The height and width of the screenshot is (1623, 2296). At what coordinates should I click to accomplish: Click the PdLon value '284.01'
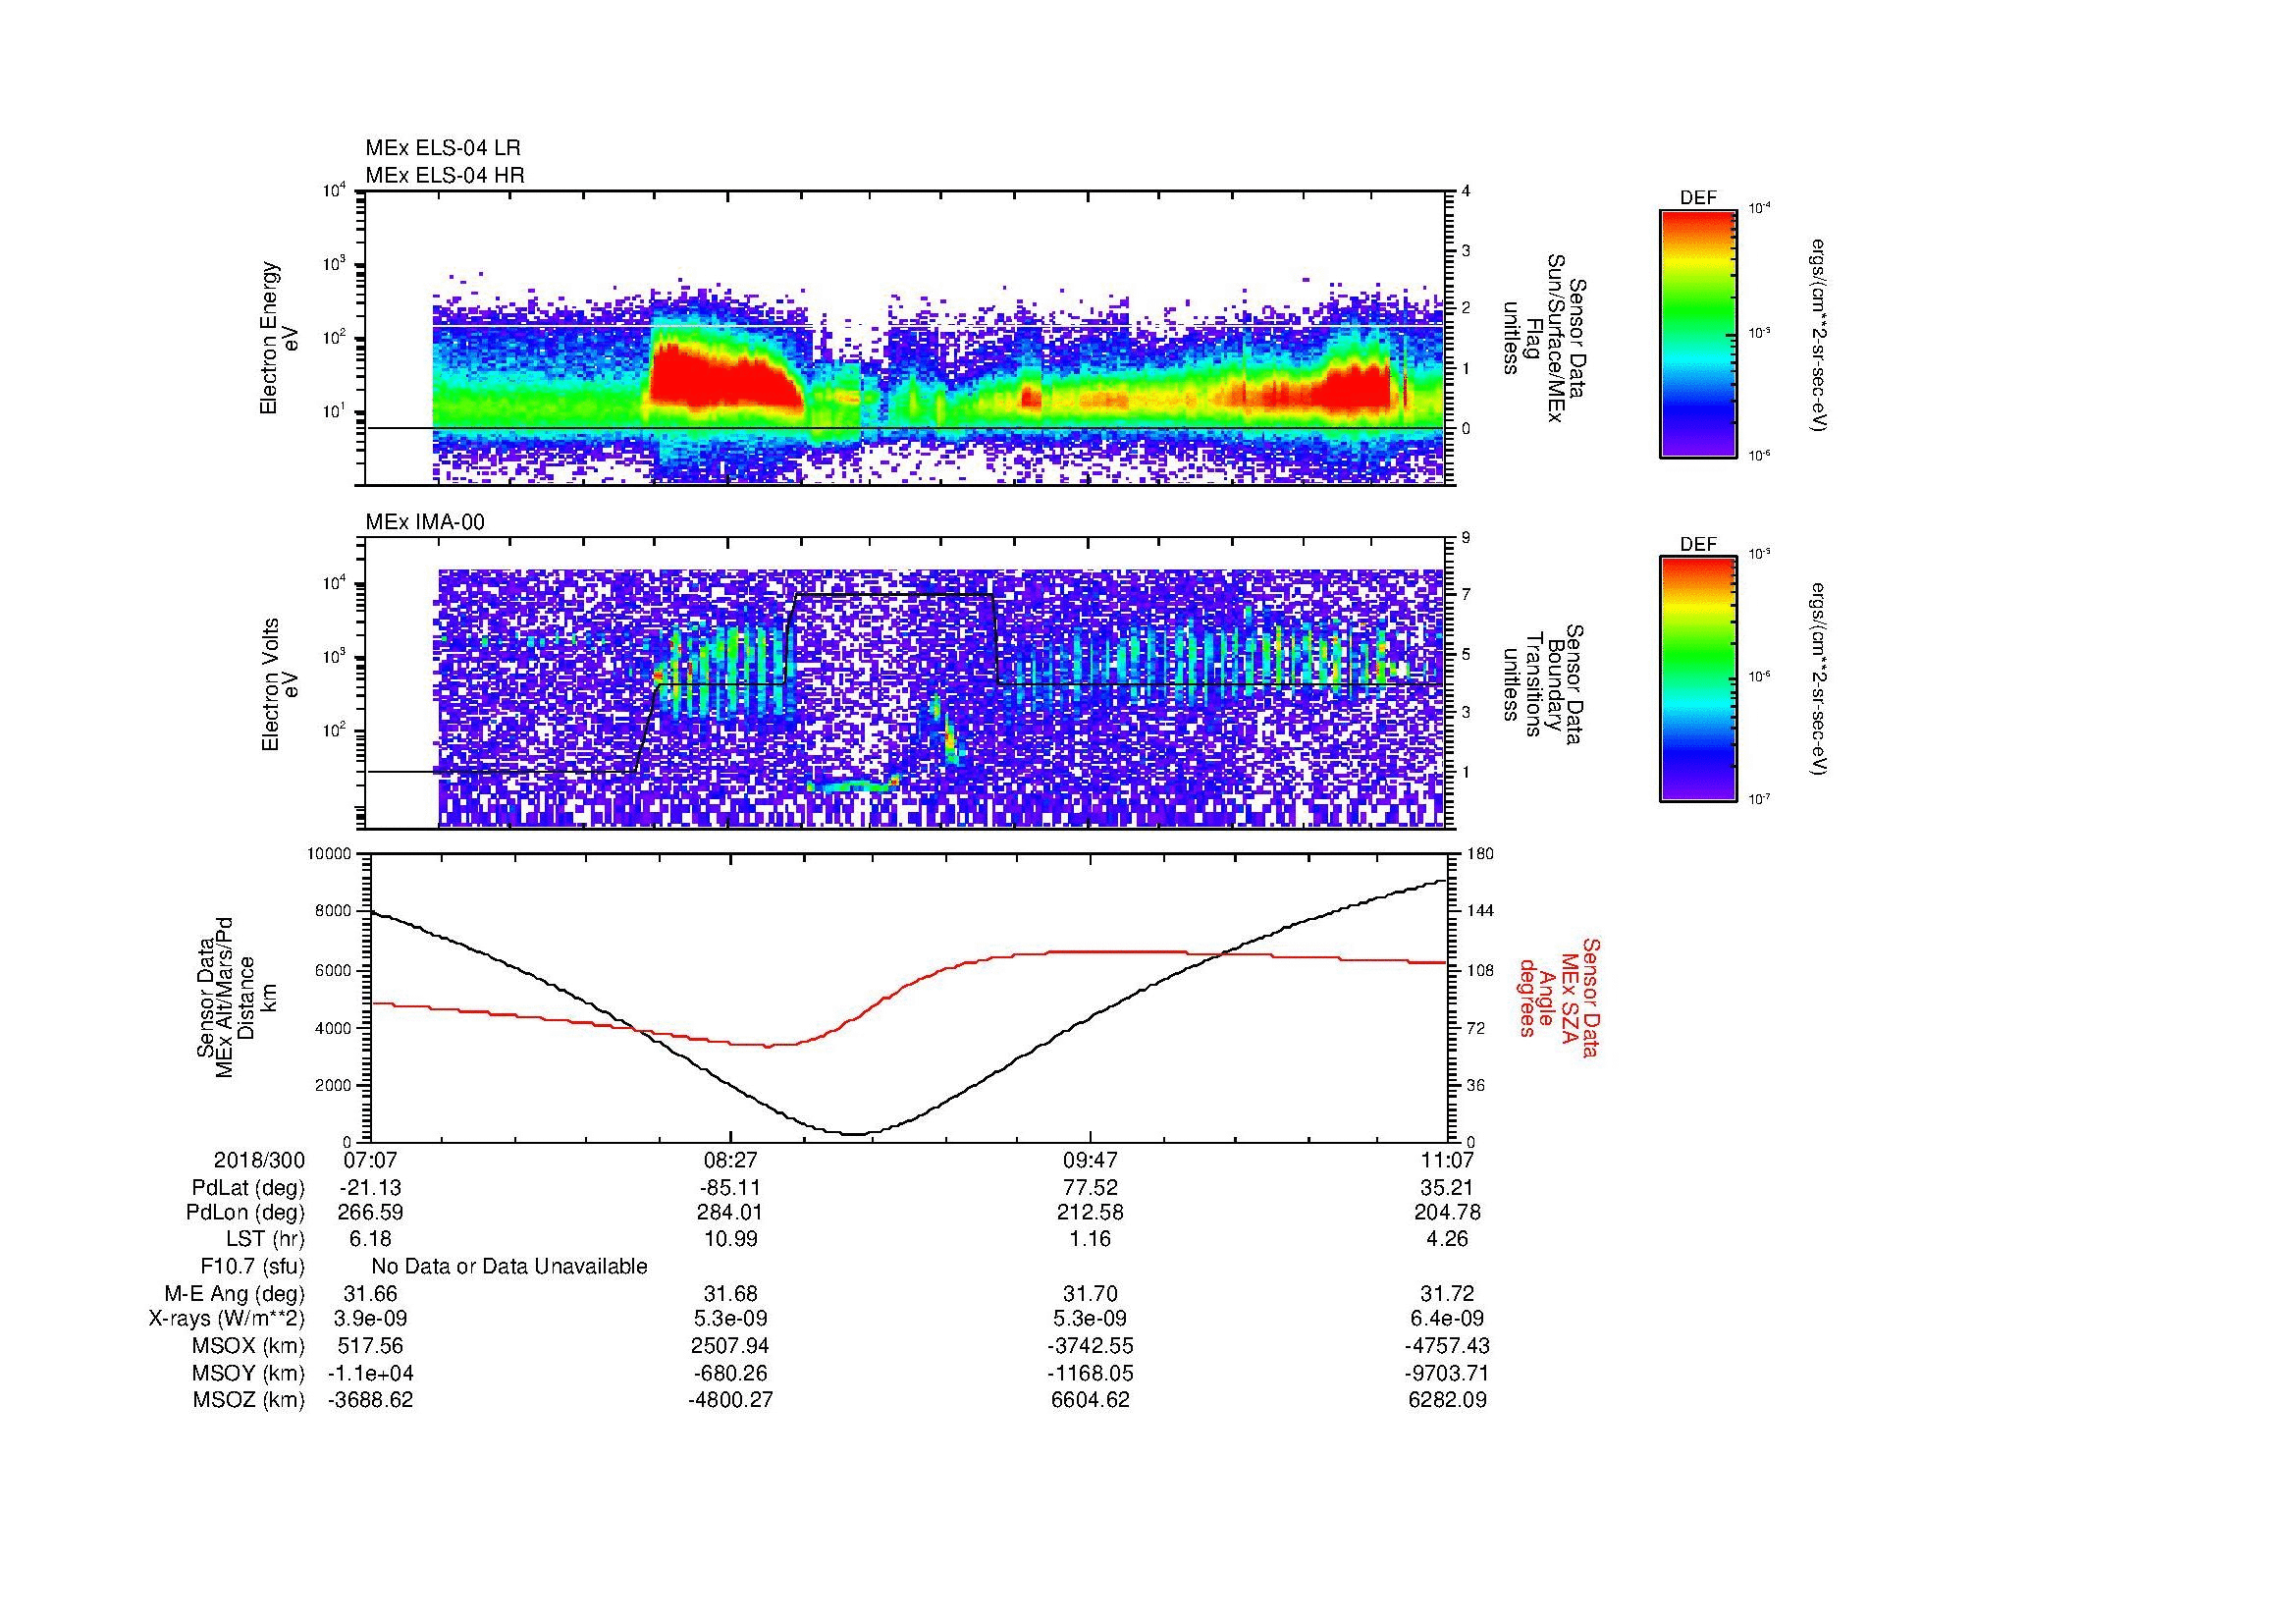[730, 1213]
